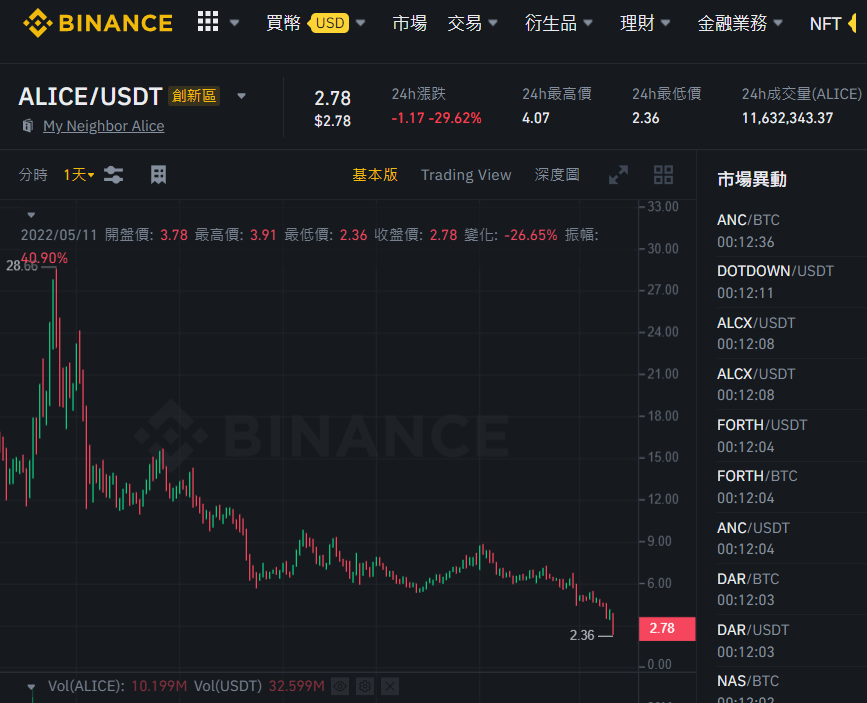This screenshot has width=867, height=703.
Task: Click the 24h最低價 value 2.36
Action: coord(646,118)
